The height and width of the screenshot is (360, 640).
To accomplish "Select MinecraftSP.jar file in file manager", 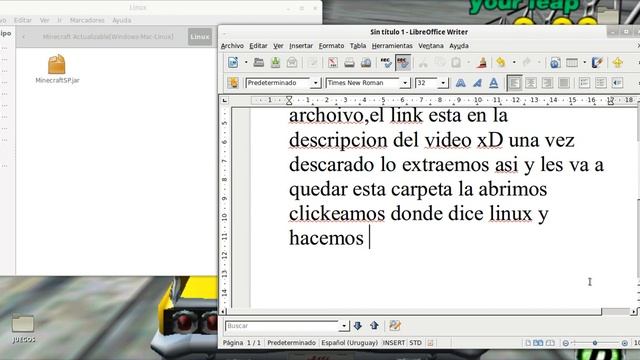I will pyautogui.click(x=57, y=69).
